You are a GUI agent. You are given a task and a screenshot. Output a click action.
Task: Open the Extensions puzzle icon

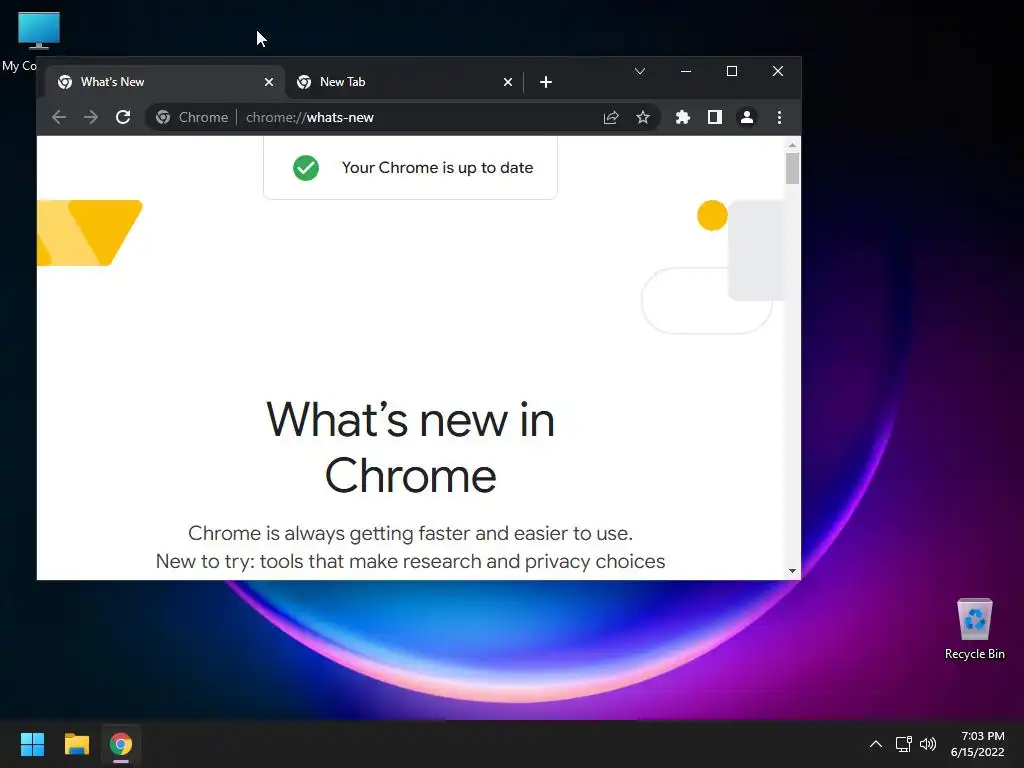point(682,118)
